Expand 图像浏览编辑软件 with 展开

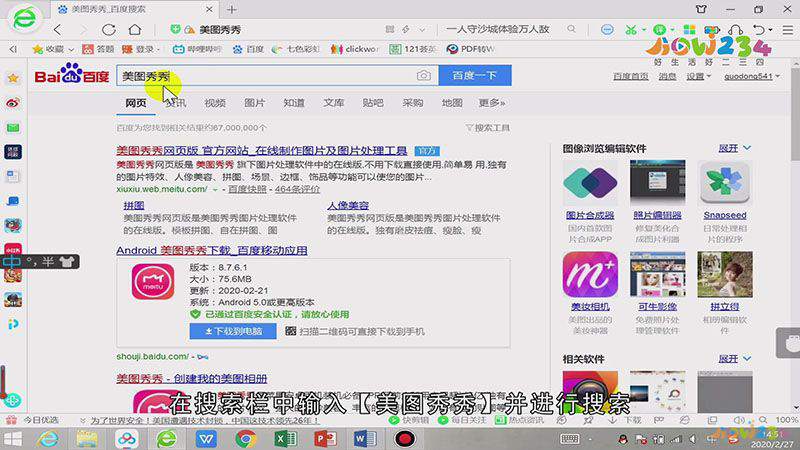734,148
